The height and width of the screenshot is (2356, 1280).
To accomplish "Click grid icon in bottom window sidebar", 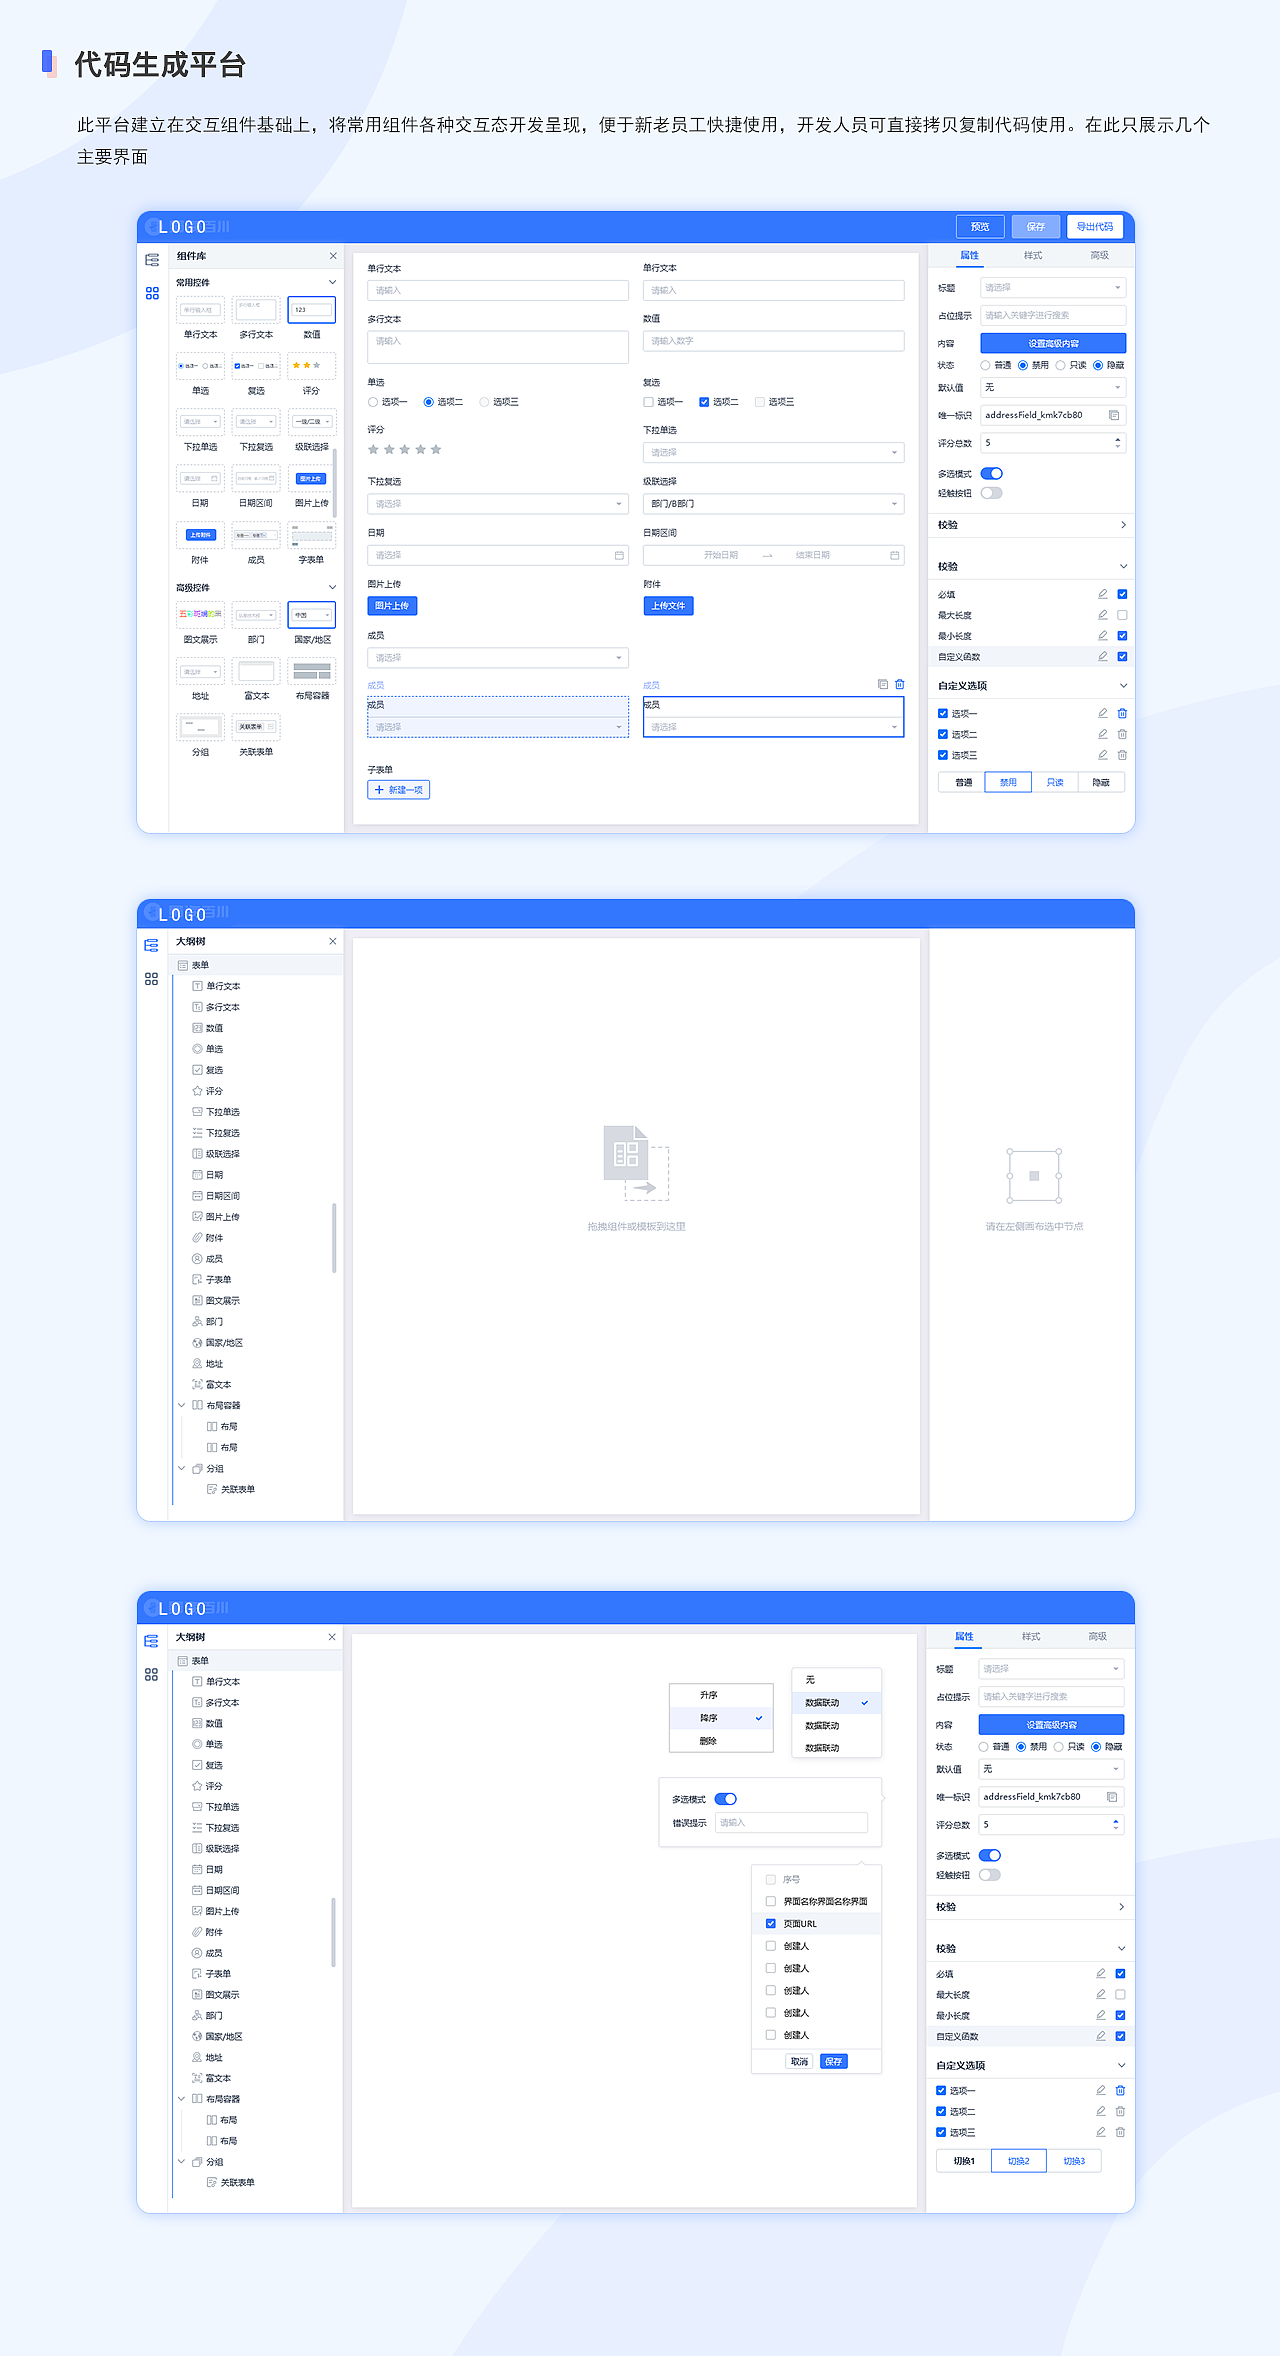I will (x=151, y=1674).
